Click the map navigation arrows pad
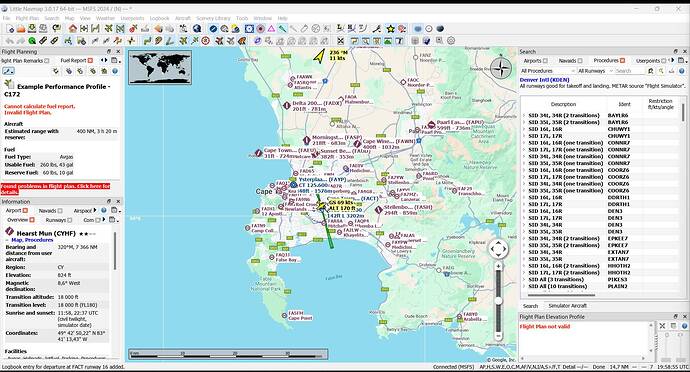The image size is (690, 372). (x=498, y=250)
